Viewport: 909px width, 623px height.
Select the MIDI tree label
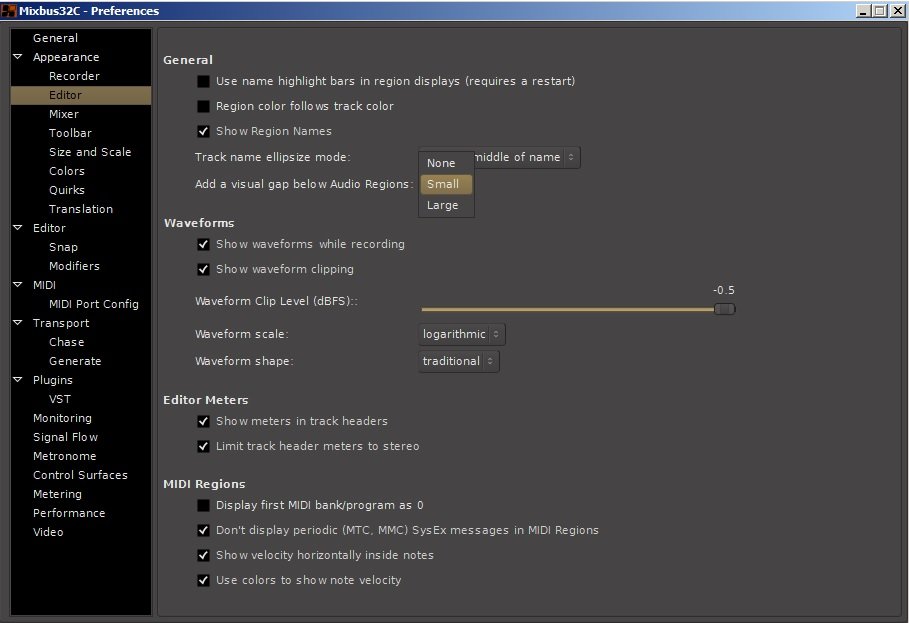44,285
